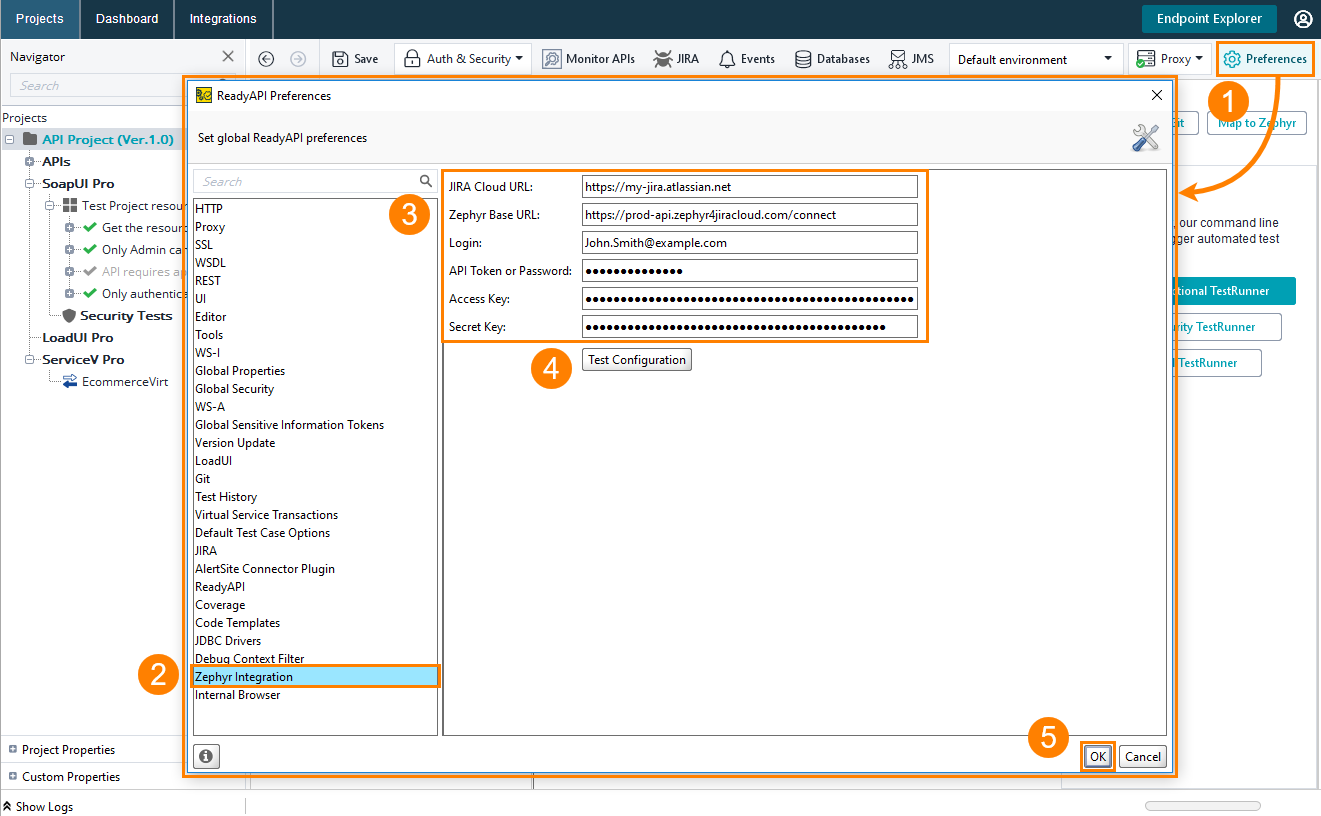Expand the APIs tree node
The height and width of the screenshot is (816, 1321).
[30, 161]
